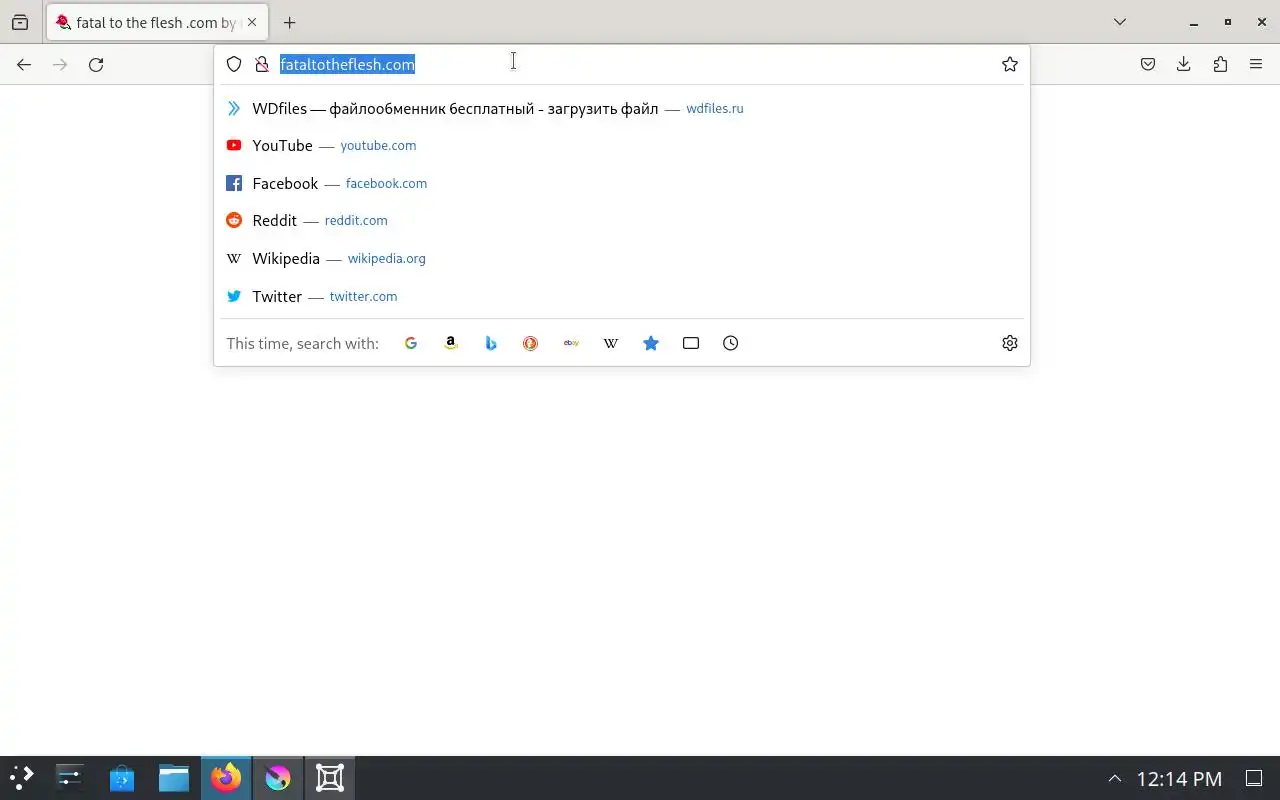
Task: Search in history clock icon
Action: coord(731,343)
